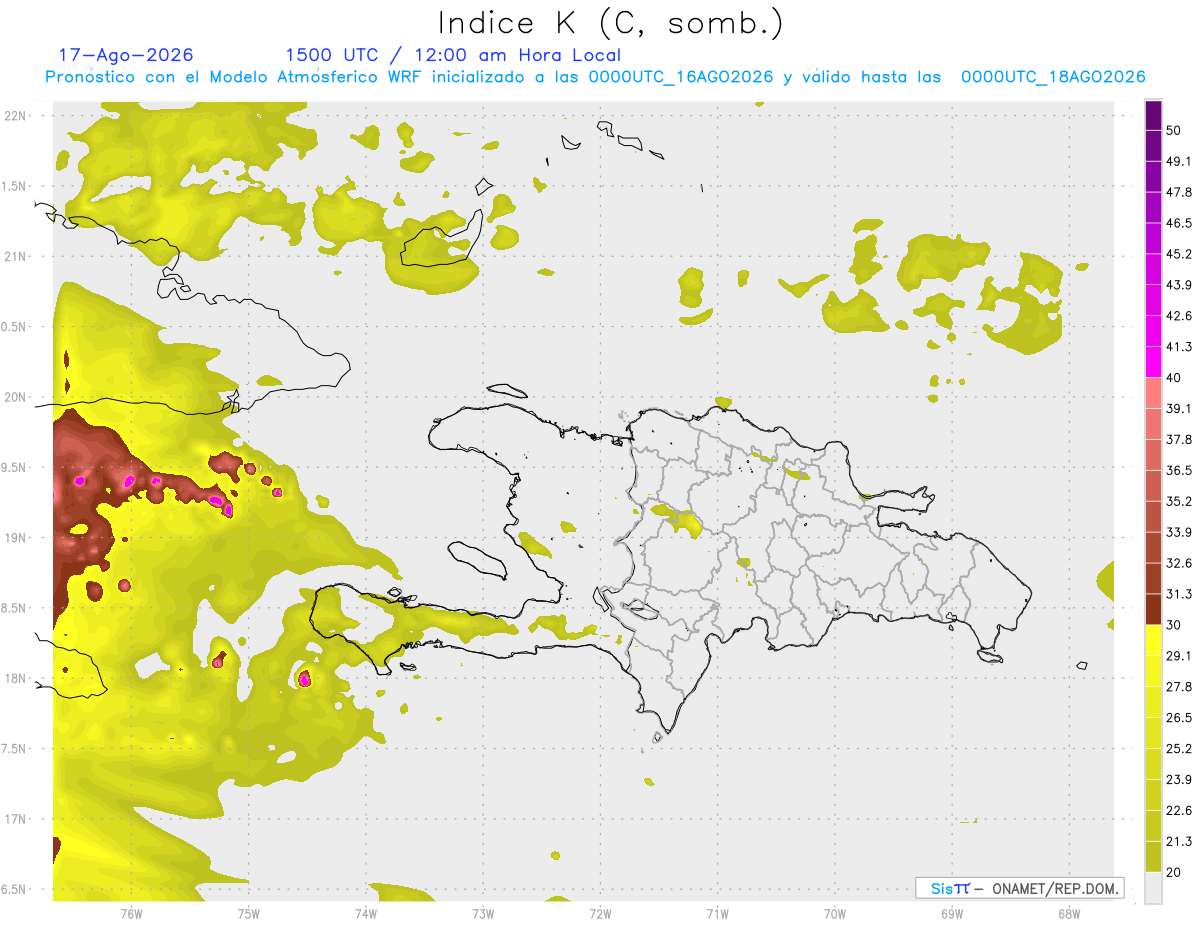Click the '71W' longitude label
Viewport: 1200px width, 927px height.
[x=717, y=914]
